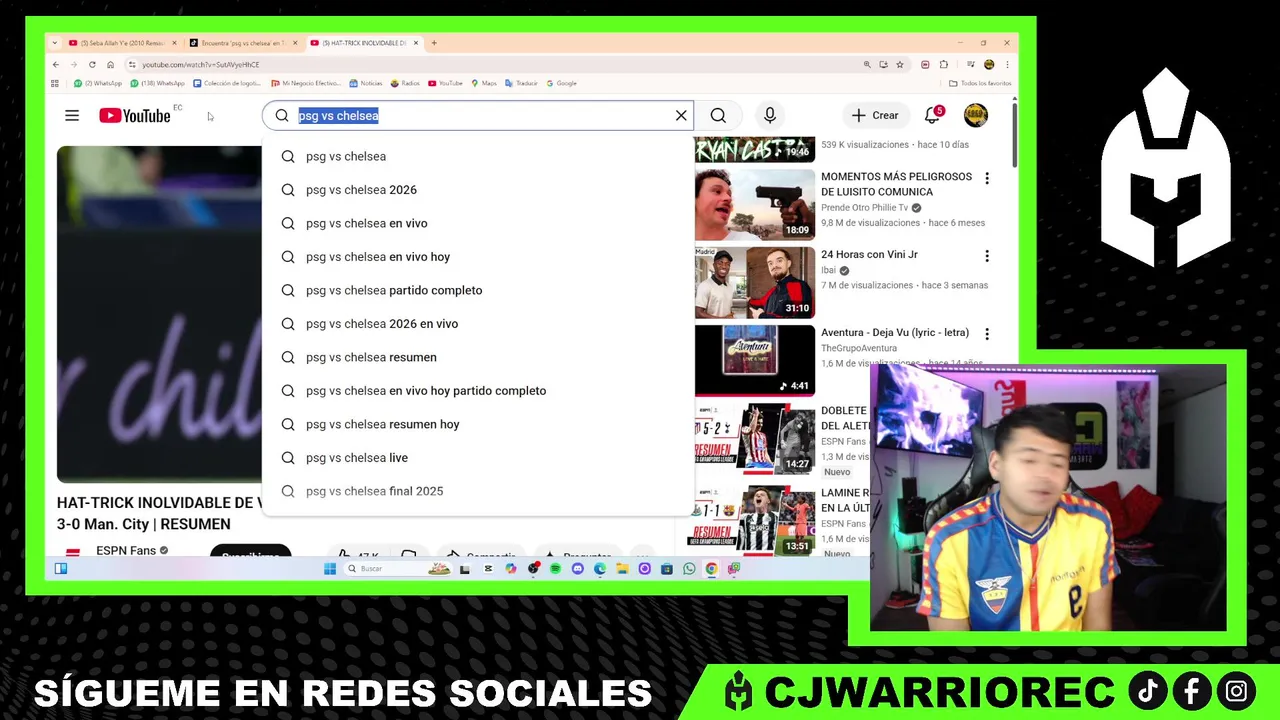Choose suggestion 'psg vs chelsea partido completo'
Image resolution: width=1280 pixels, height=720 pixels.
point(478,290)
